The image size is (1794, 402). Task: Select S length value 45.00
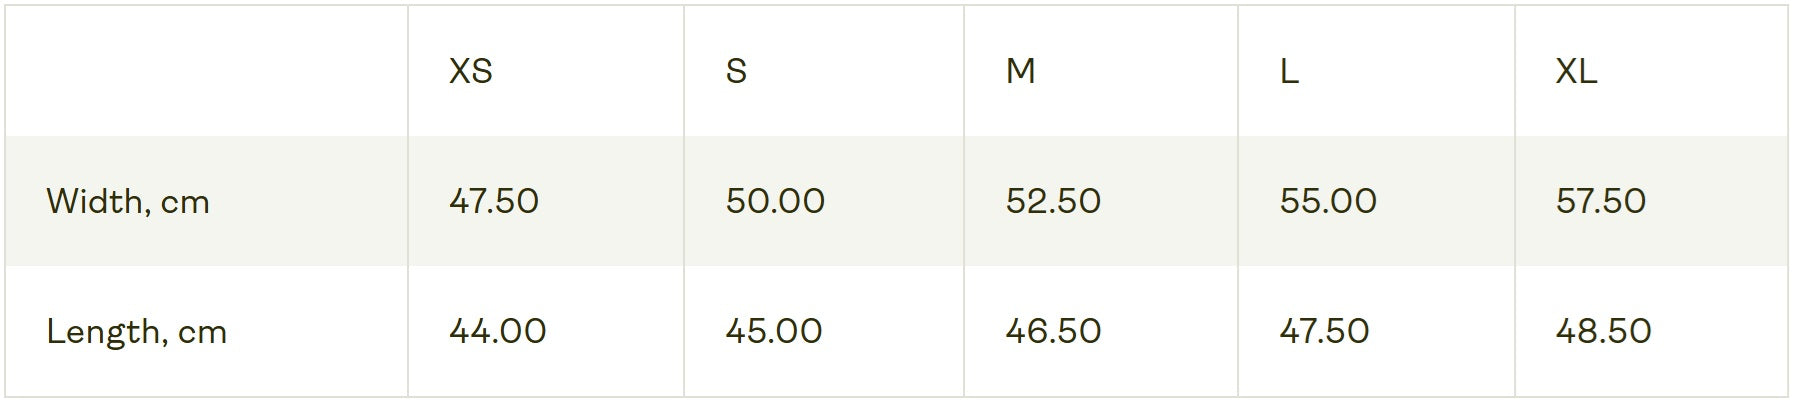click(x=774, y=331)
